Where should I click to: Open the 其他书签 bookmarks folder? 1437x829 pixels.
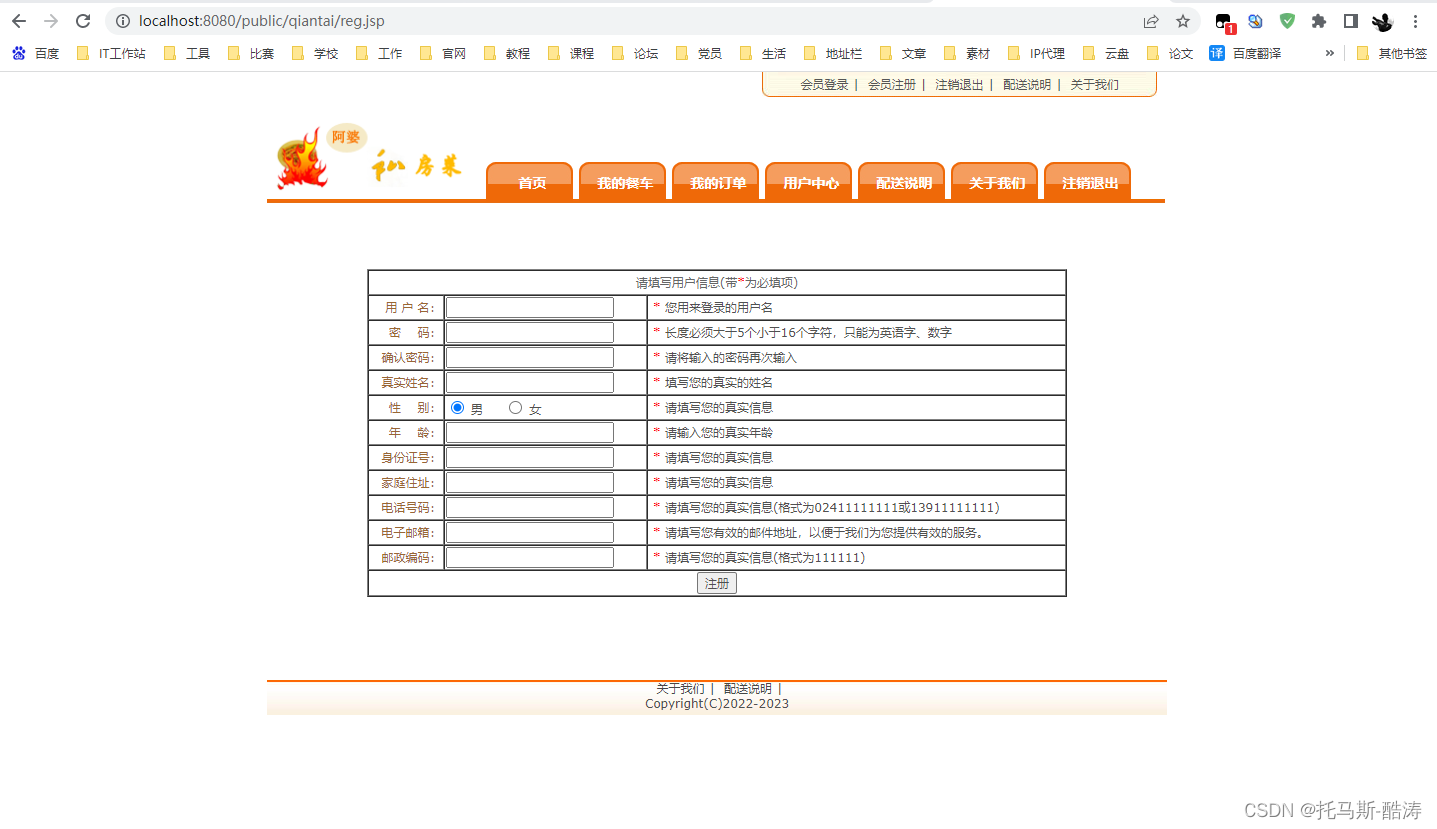1392,53
